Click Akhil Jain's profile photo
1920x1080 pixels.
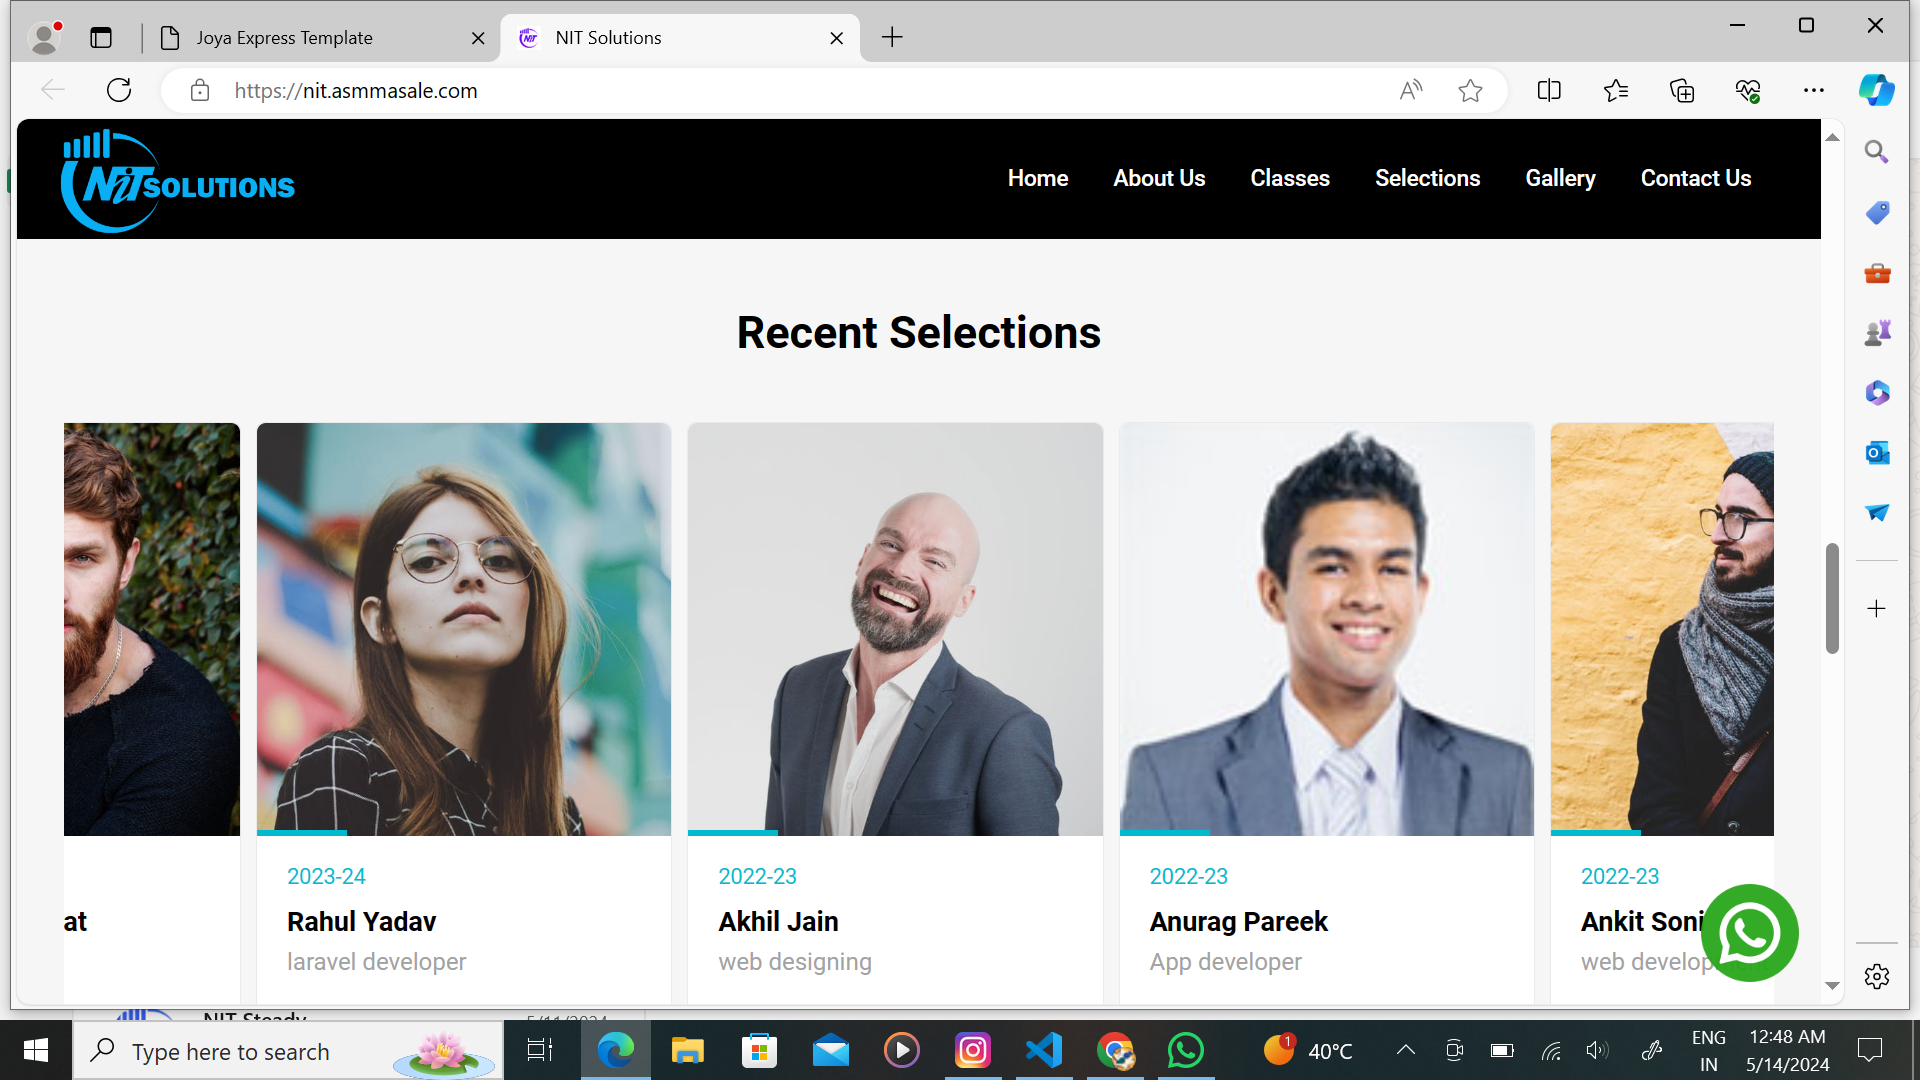pos(895,629)
